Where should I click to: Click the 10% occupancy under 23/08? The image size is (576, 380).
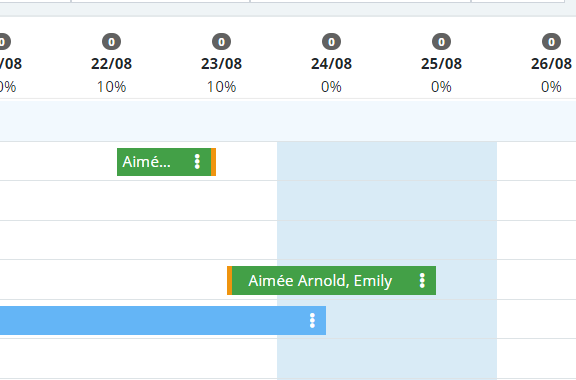(222, 87)
